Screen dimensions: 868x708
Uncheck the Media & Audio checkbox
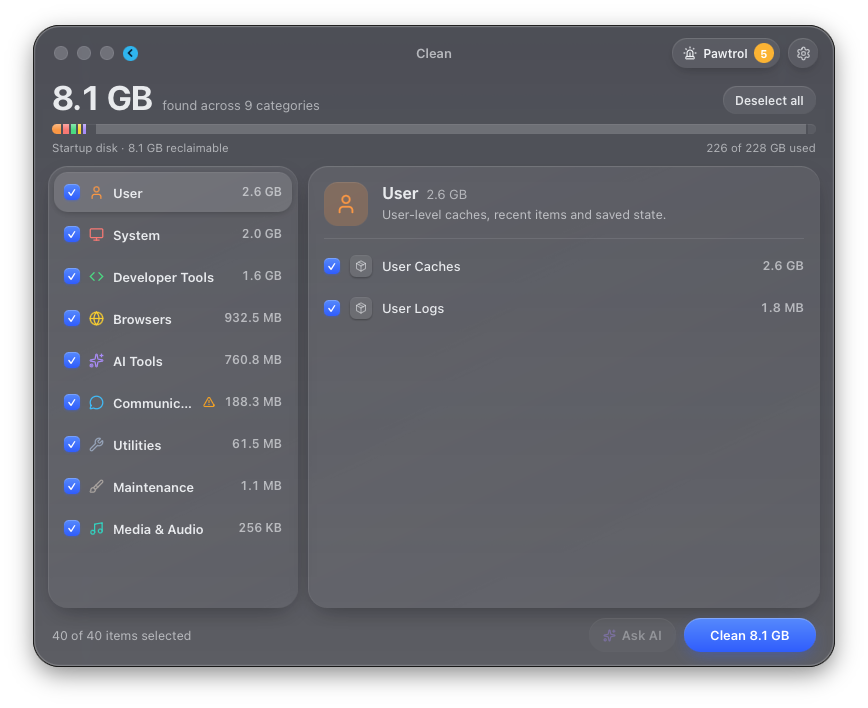(x=72, y=529)
